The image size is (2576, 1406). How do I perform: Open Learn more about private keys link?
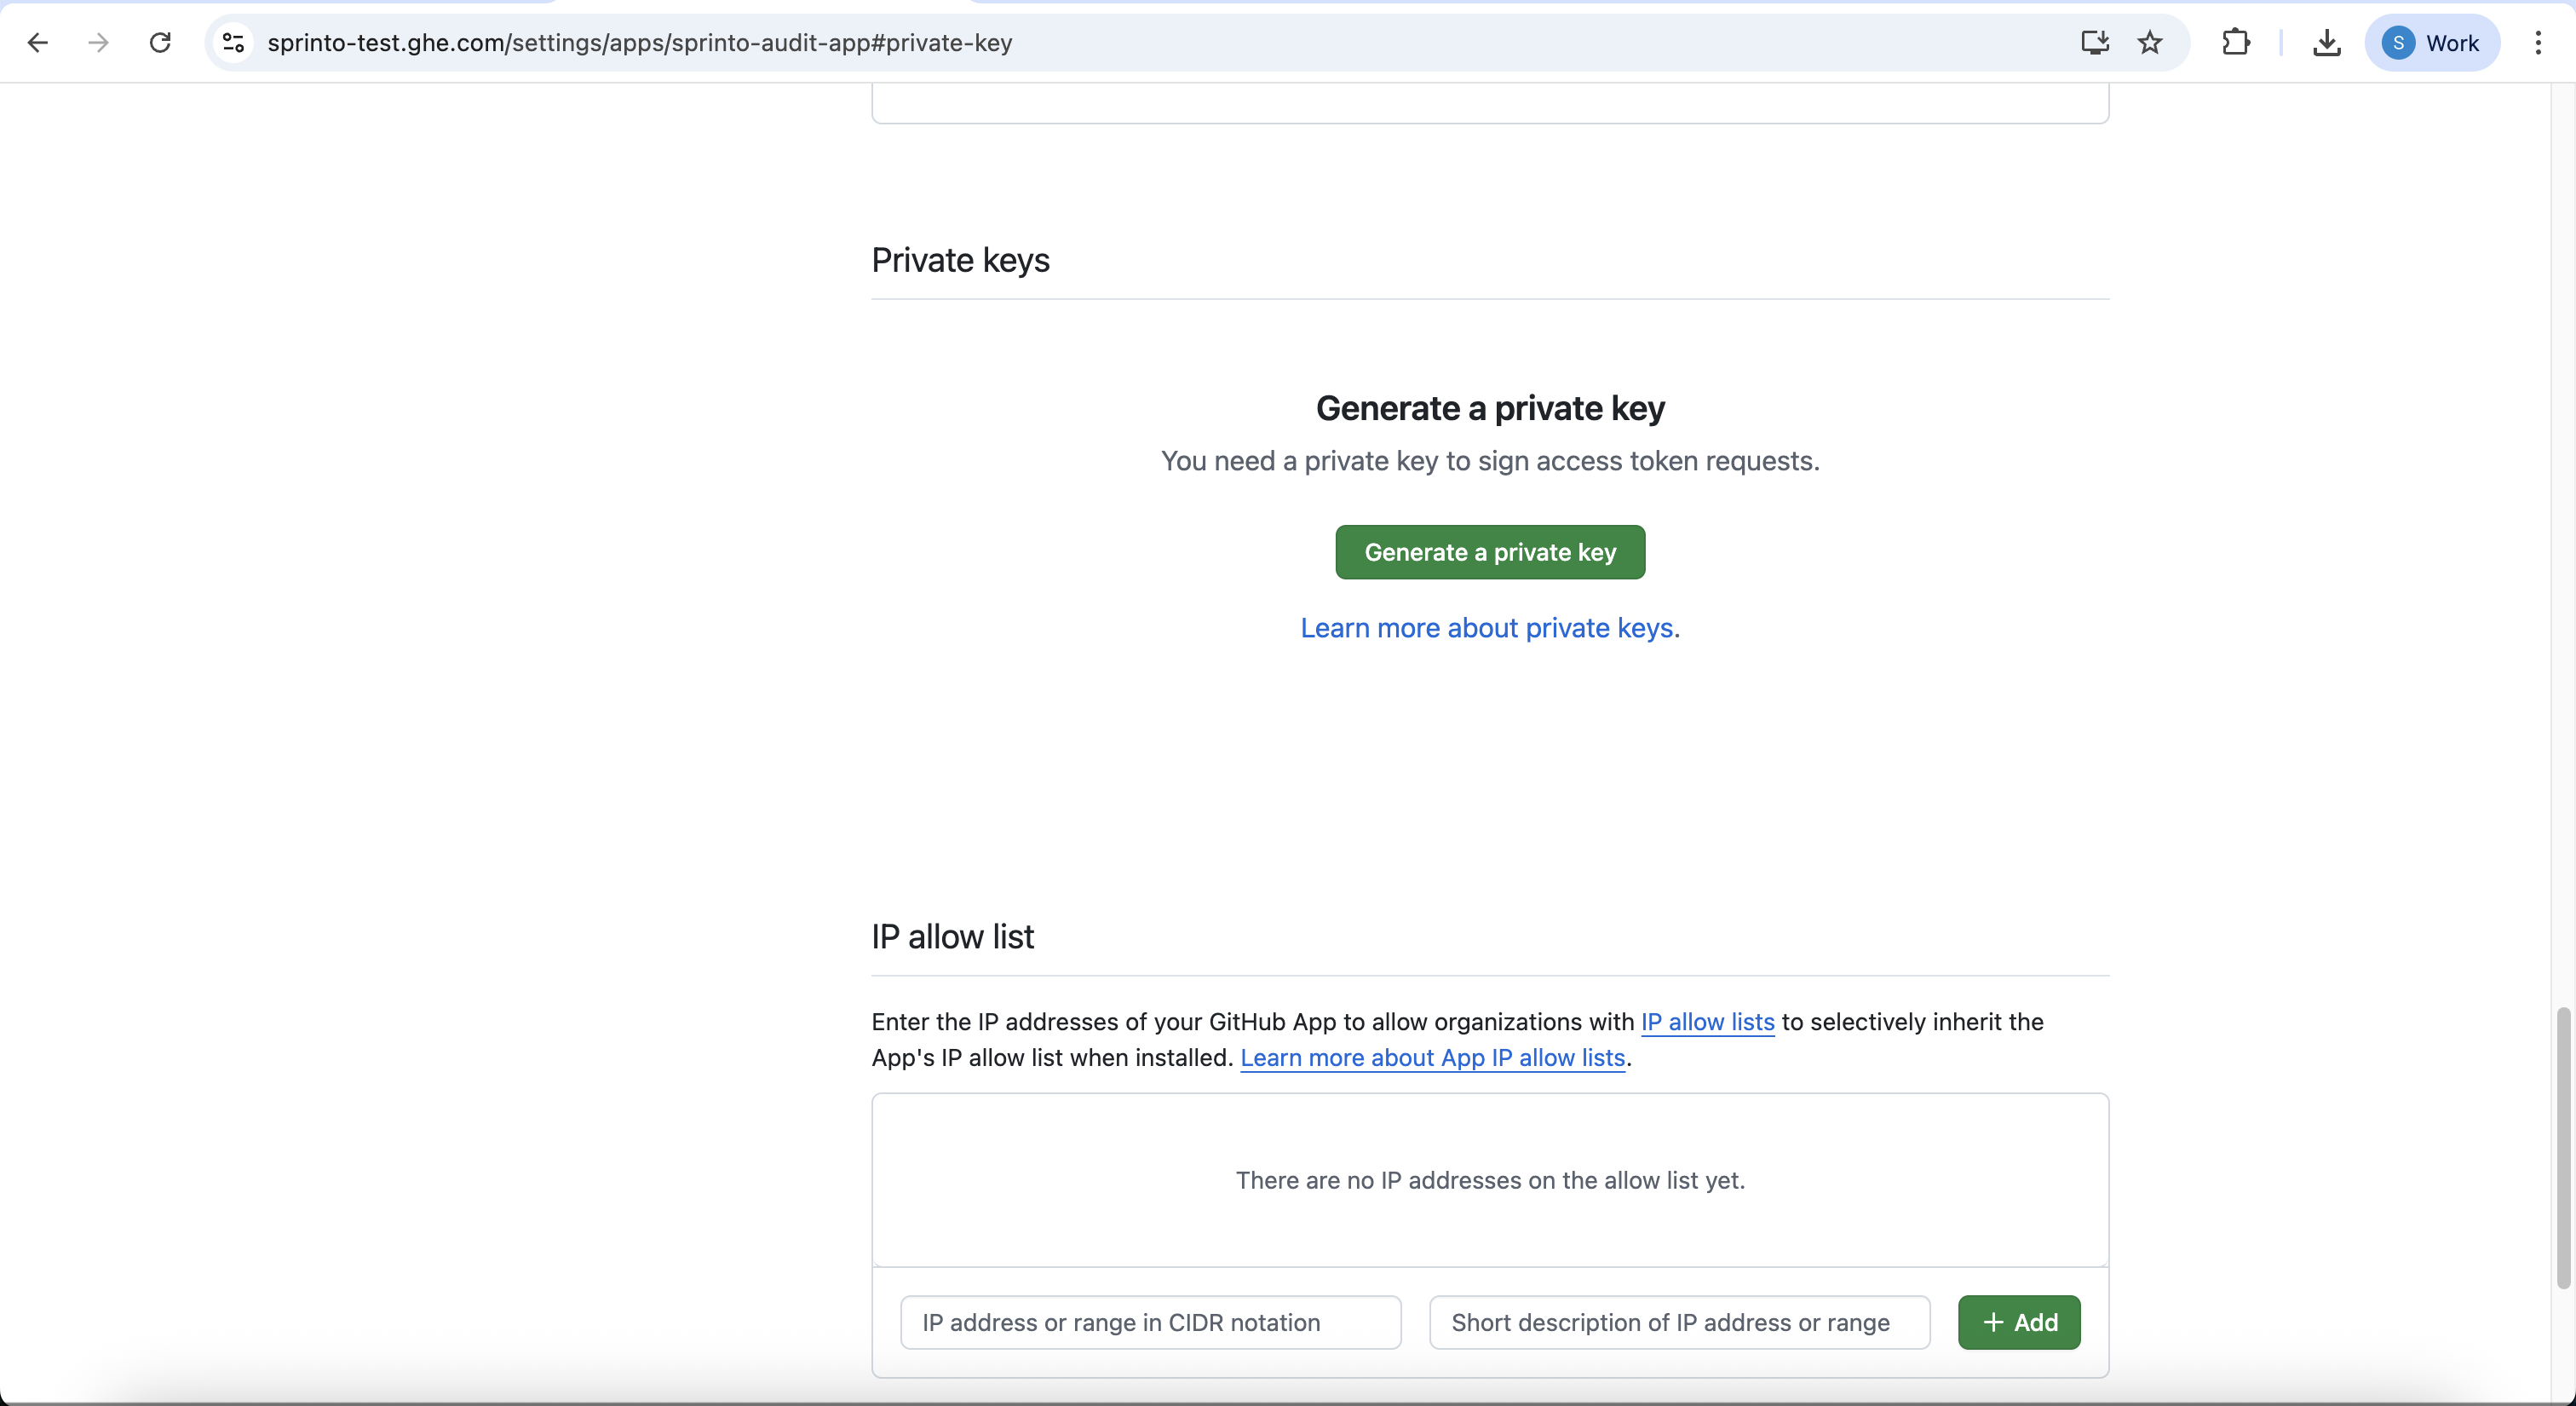click(1487, 628)
